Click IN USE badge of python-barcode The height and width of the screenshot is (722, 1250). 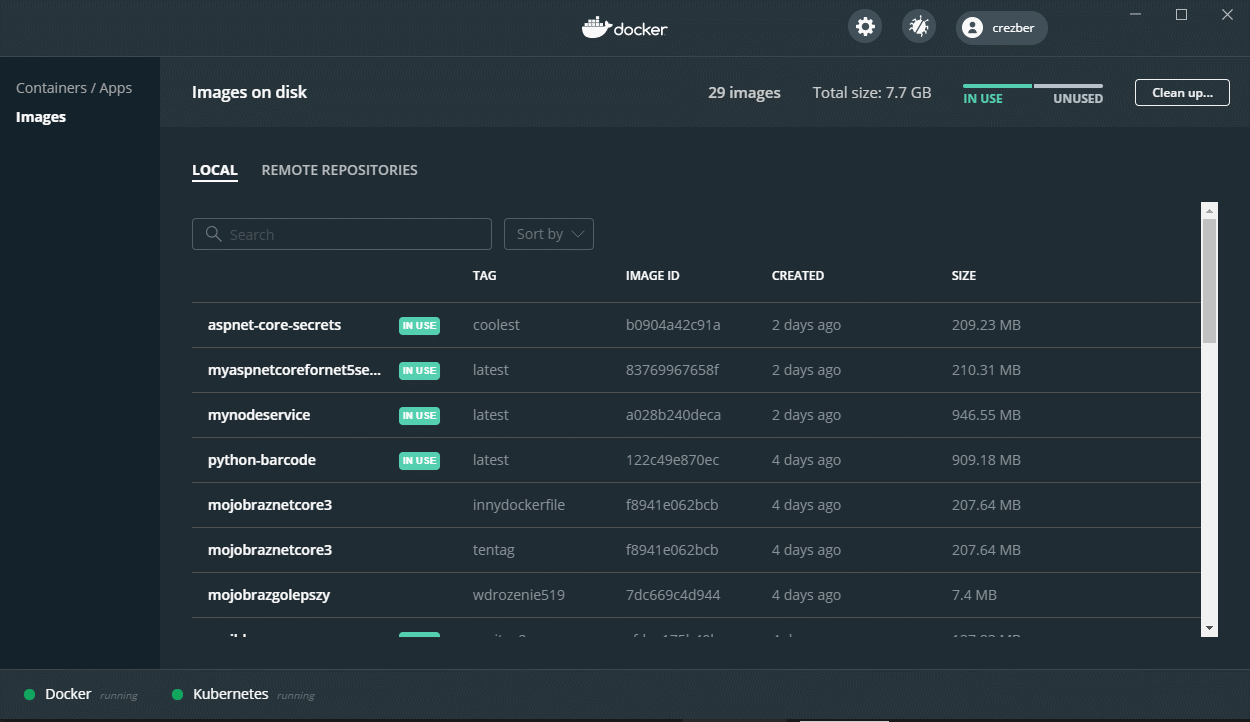click(419, 460)
